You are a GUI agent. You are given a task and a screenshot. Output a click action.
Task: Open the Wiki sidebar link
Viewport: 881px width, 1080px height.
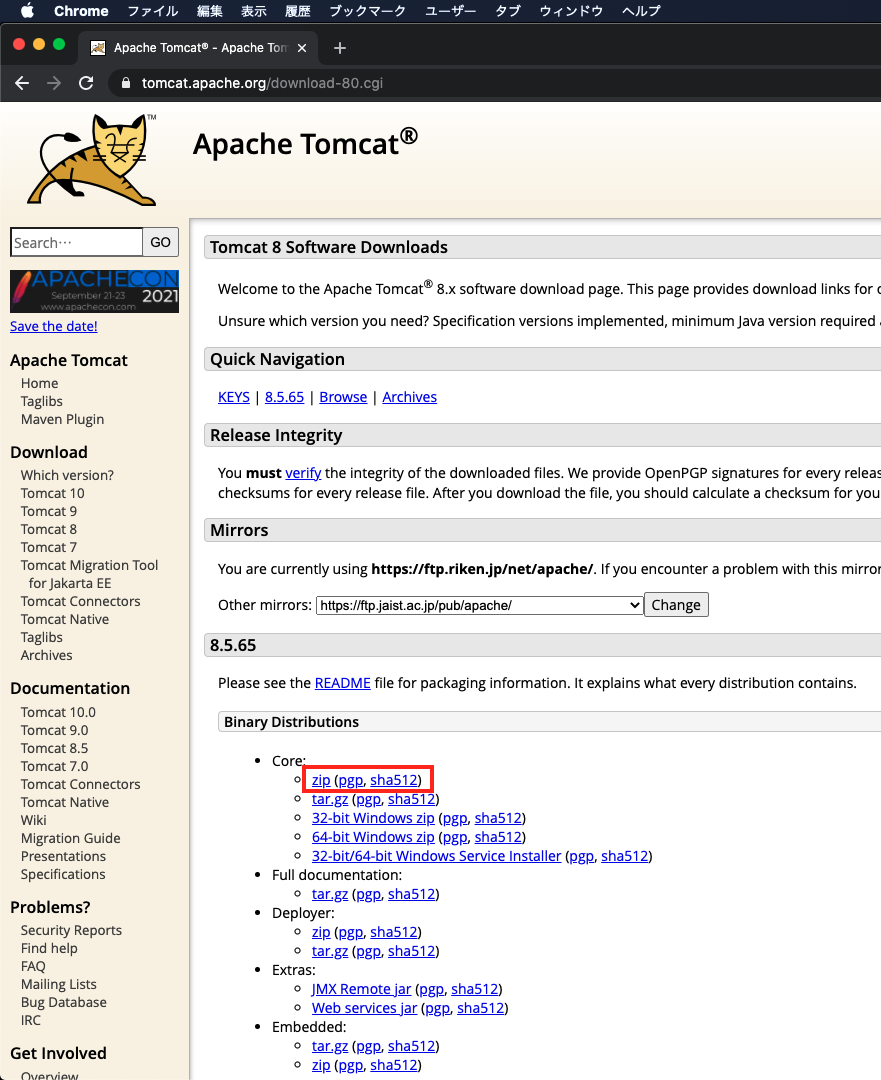tap(33, 820)
